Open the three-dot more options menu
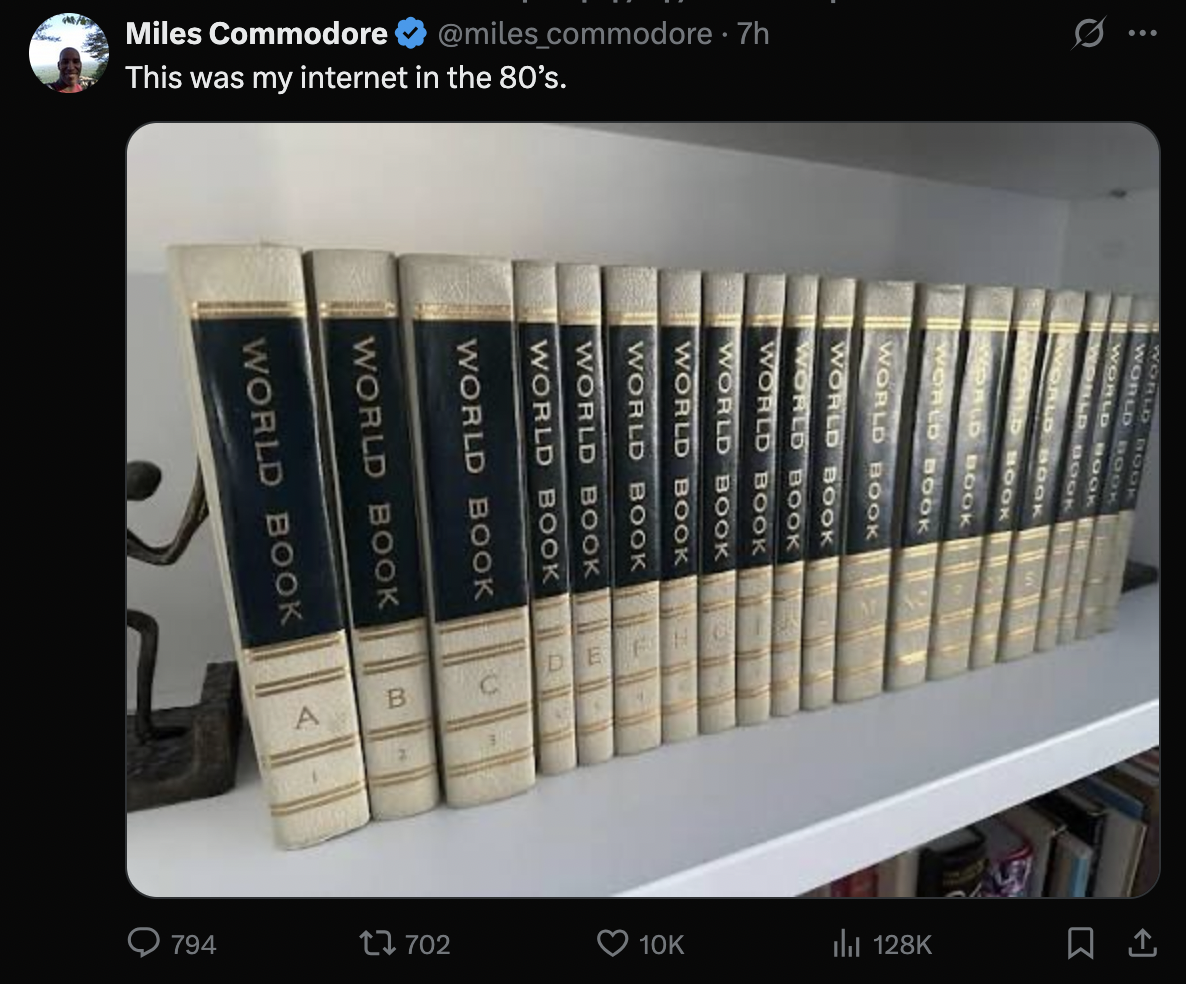1186x984 pixels. click(x=1142, y=33)
